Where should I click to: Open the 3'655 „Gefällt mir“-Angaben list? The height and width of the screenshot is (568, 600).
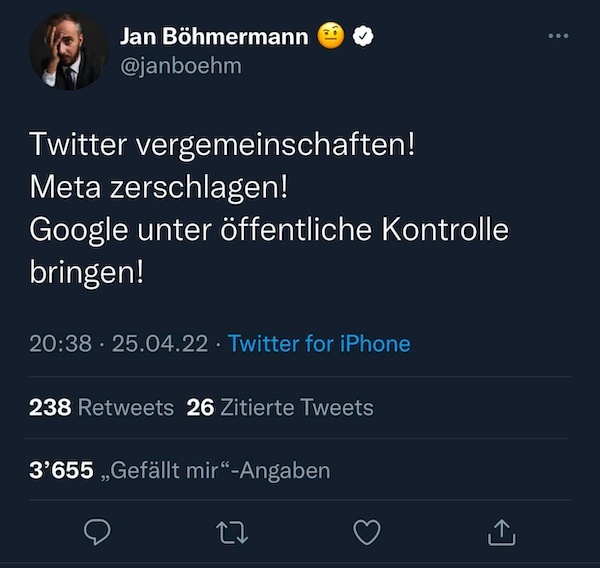pyautogui.click(x=180, y=470)
